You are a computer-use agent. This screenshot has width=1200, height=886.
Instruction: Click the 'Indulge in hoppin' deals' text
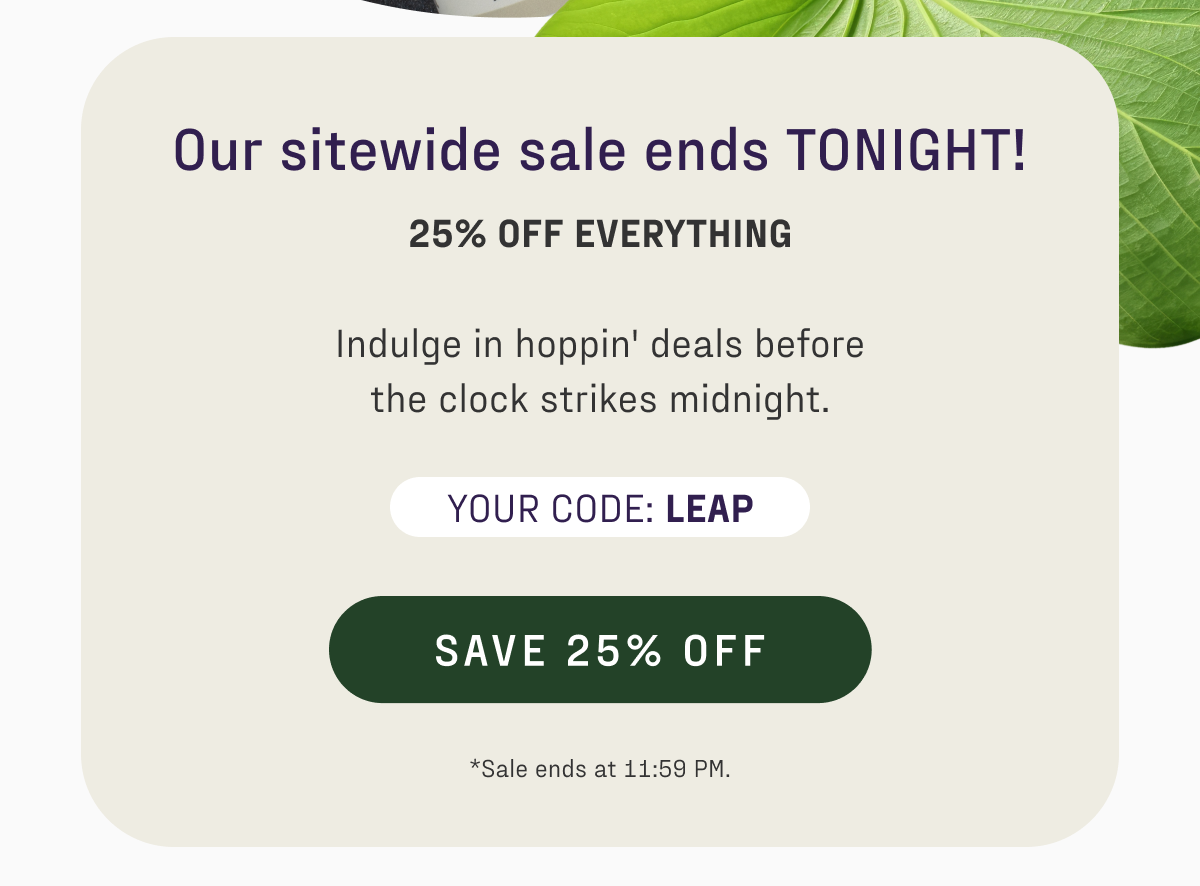click(600, 344)
